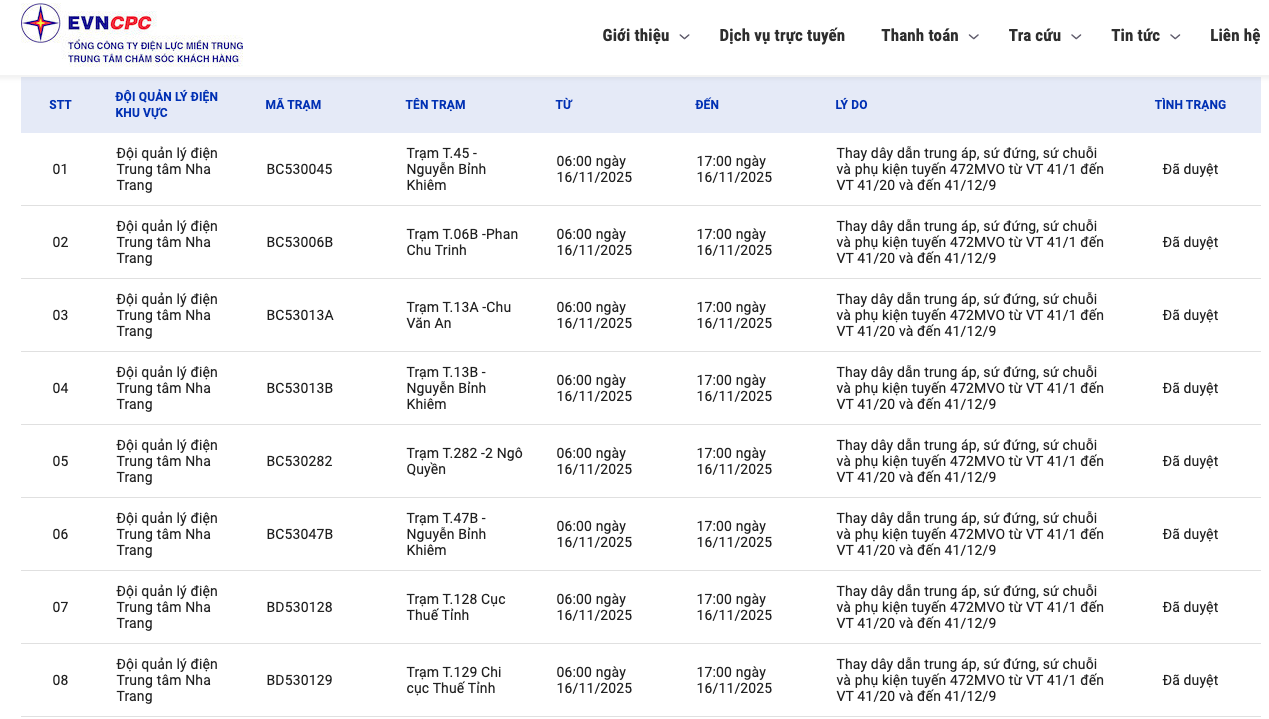Viewport: 1269px width, 719px height.
Task: Click the MÃ TRẠM column header
Action: (x=293, y=105)
